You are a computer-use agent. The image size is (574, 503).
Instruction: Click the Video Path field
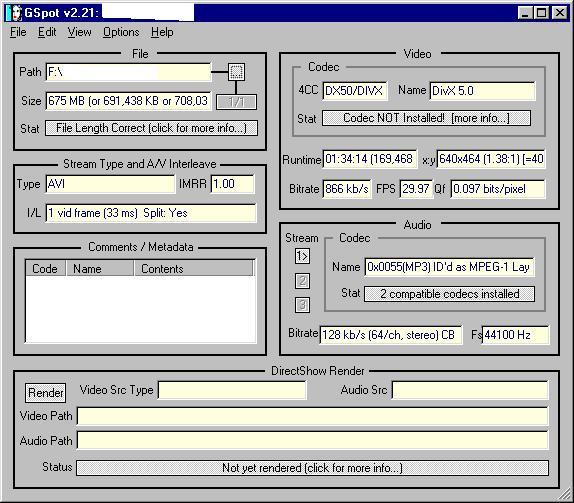click(x=313, y=416)
